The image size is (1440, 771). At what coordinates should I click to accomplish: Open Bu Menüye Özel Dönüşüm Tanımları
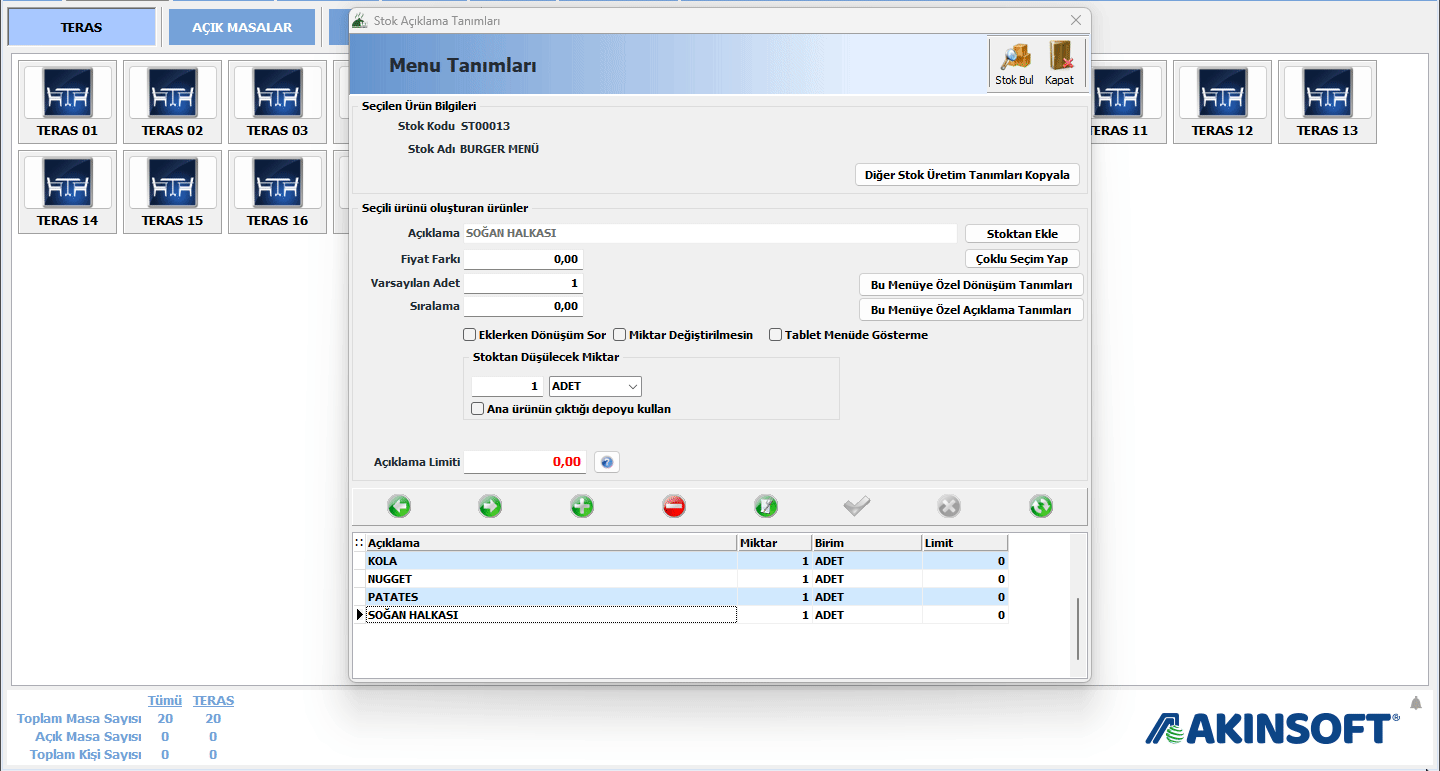[x=971, y=285]
